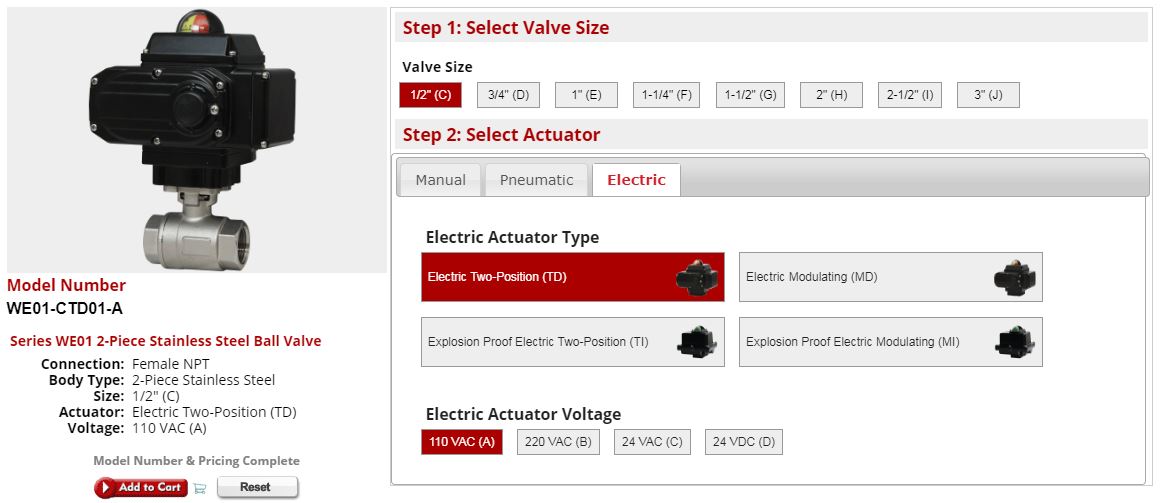Choose the 1" (E) valve size
Image resolution: width=1162 pixels, height=503 pixels.
(586, 95)
